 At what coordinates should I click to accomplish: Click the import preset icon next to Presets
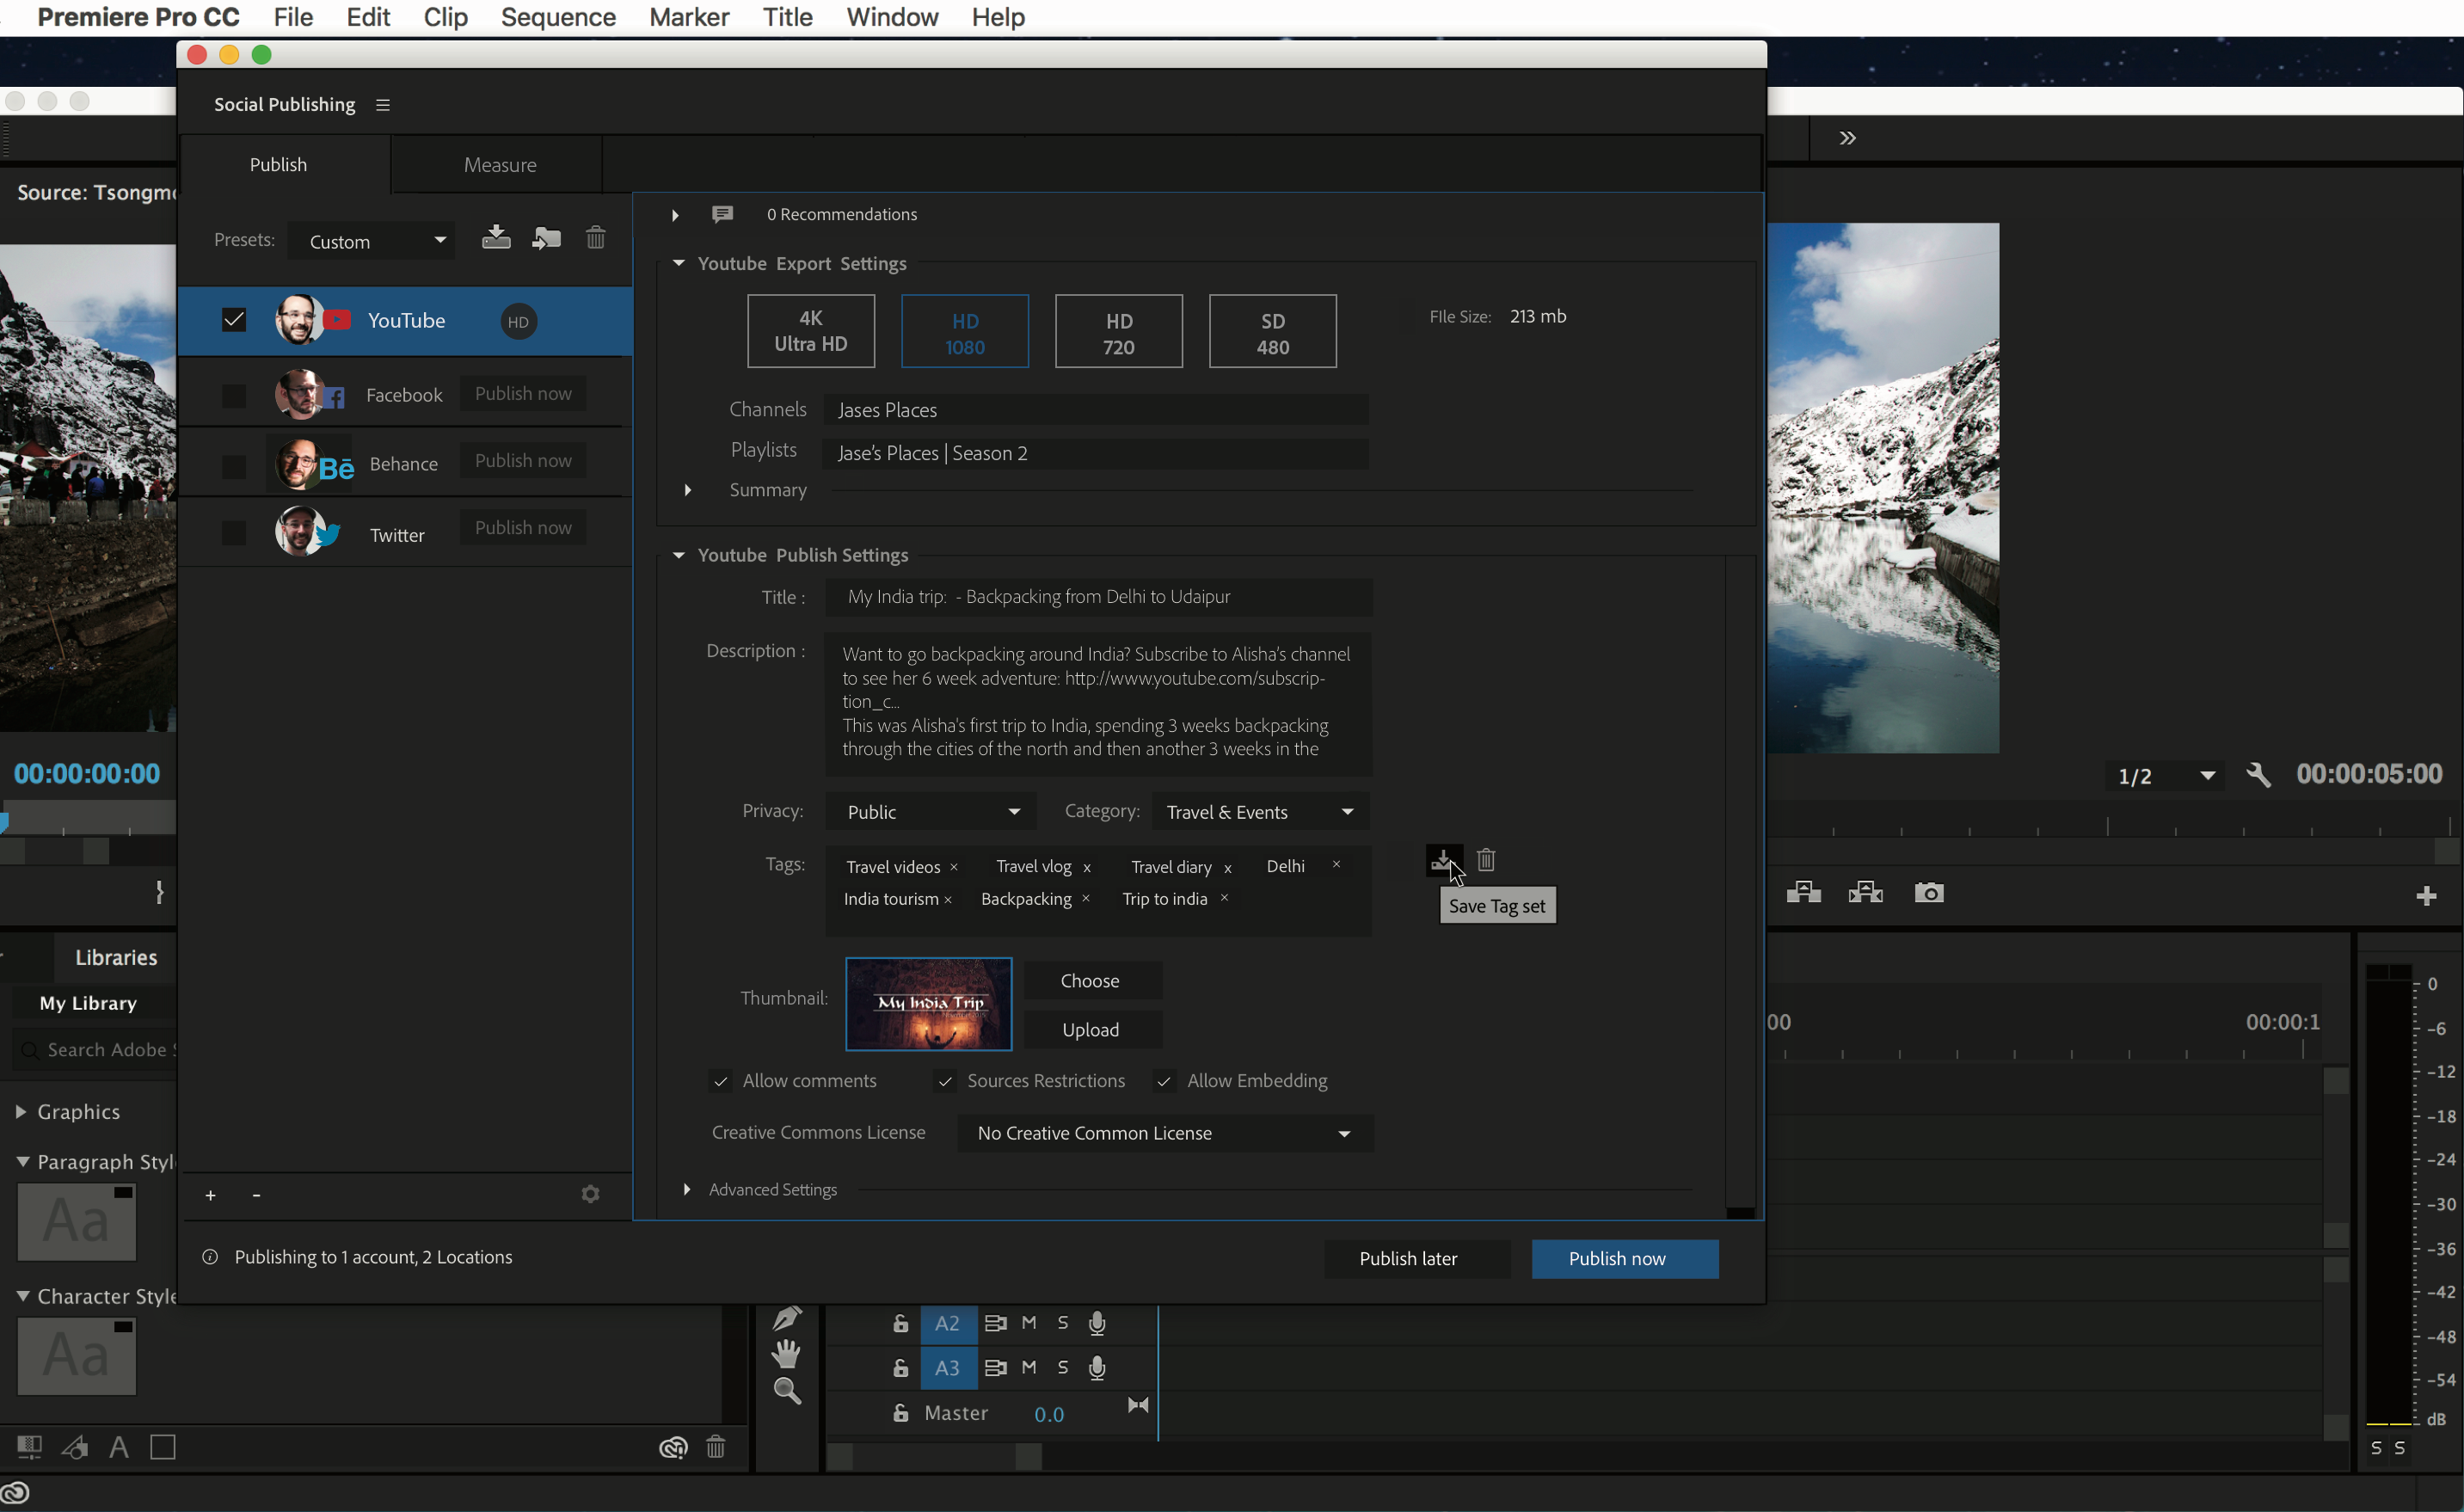click(x=546, y=238)
